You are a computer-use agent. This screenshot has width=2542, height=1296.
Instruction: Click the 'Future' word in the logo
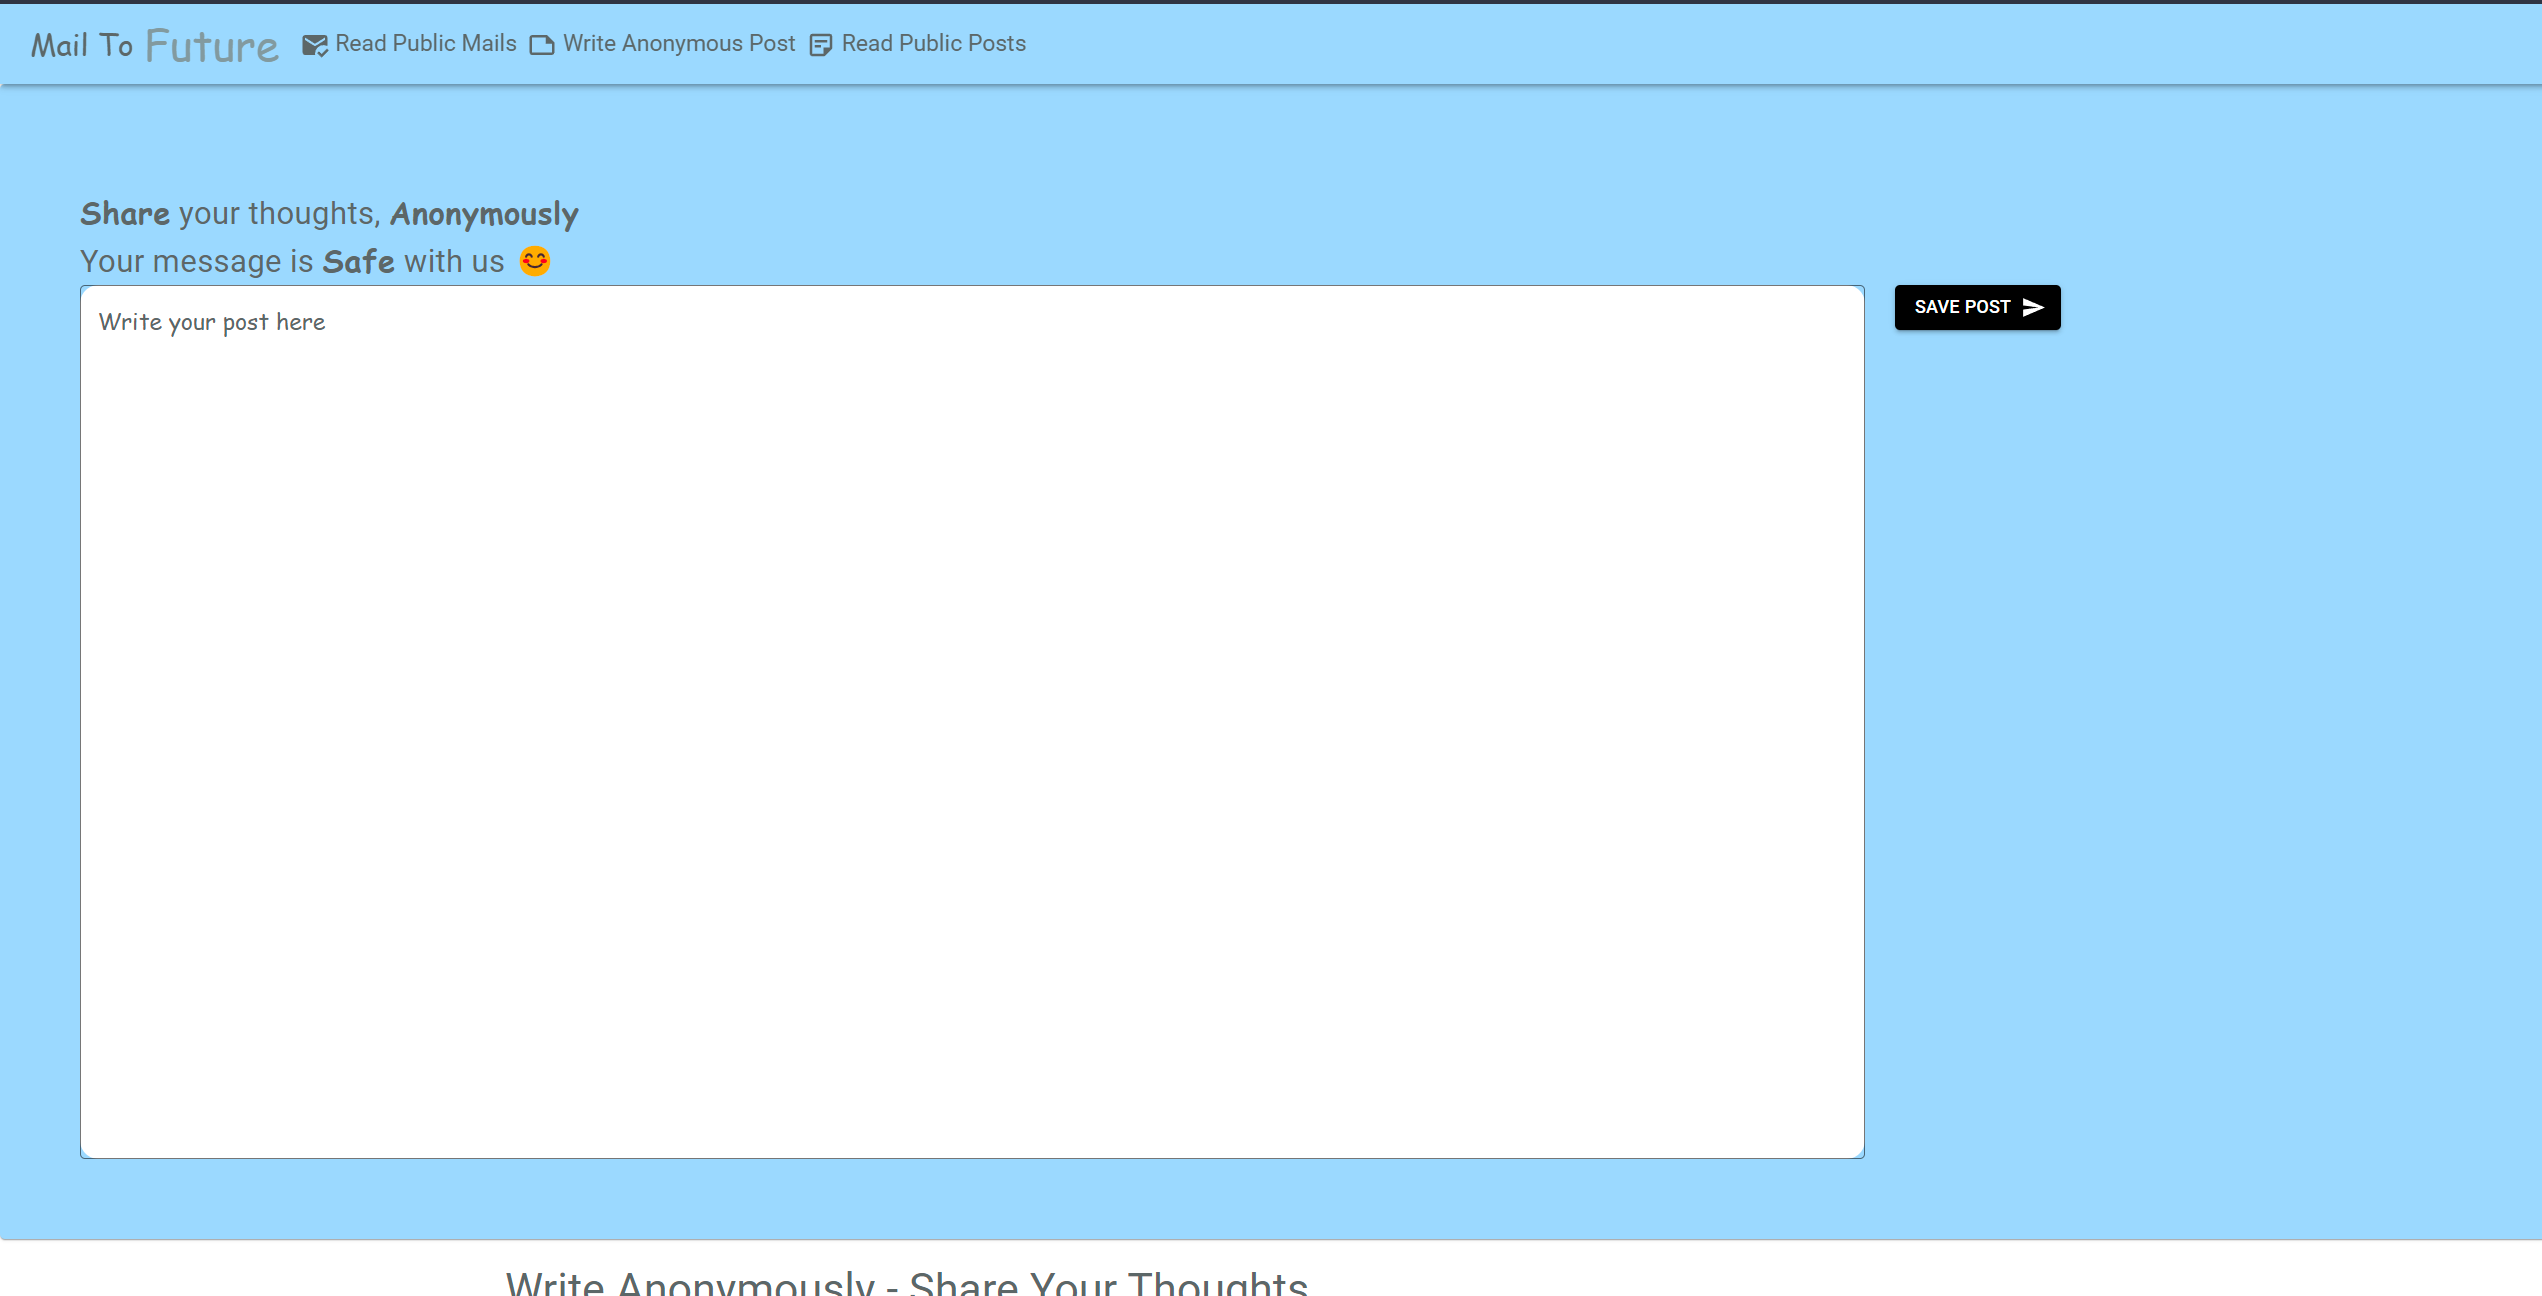tap(212, 46)
